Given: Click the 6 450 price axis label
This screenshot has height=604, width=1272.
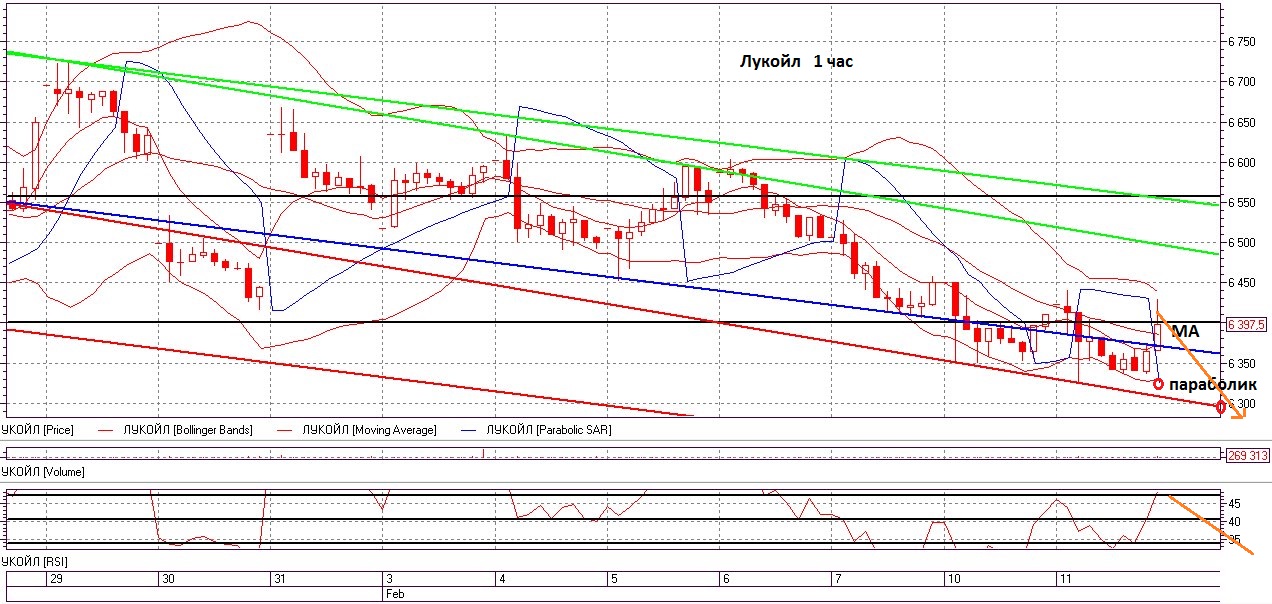Looking at the screenshot, I should [x=1241, y=282].
